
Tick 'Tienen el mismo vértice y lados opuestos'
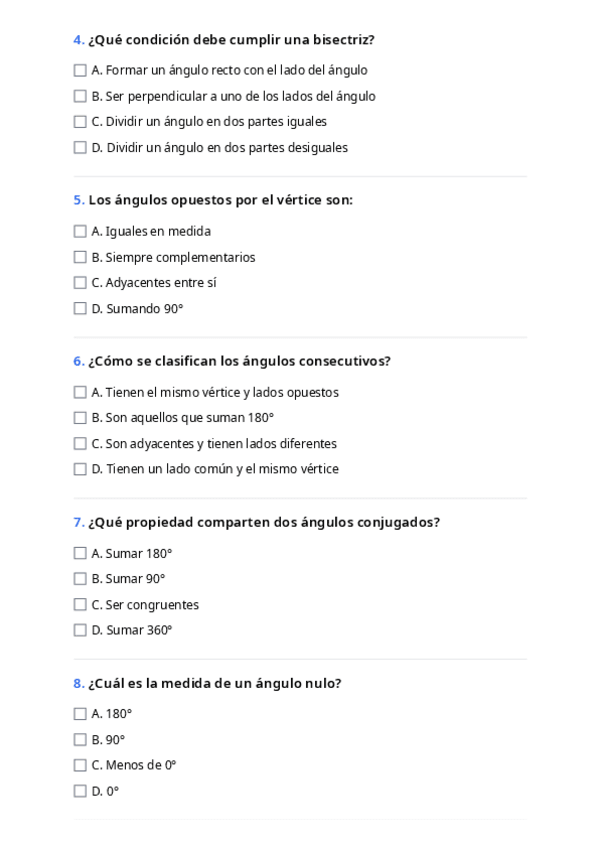click(x=80, y=393)
